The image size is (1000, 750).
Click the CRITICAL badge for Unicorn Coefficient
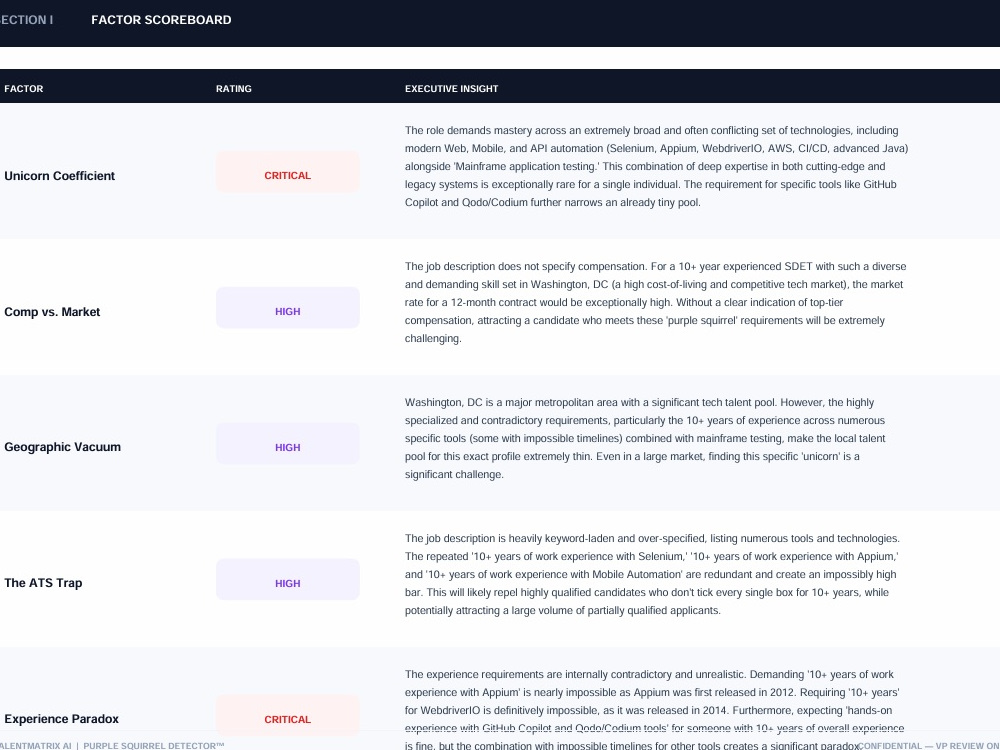288,172
